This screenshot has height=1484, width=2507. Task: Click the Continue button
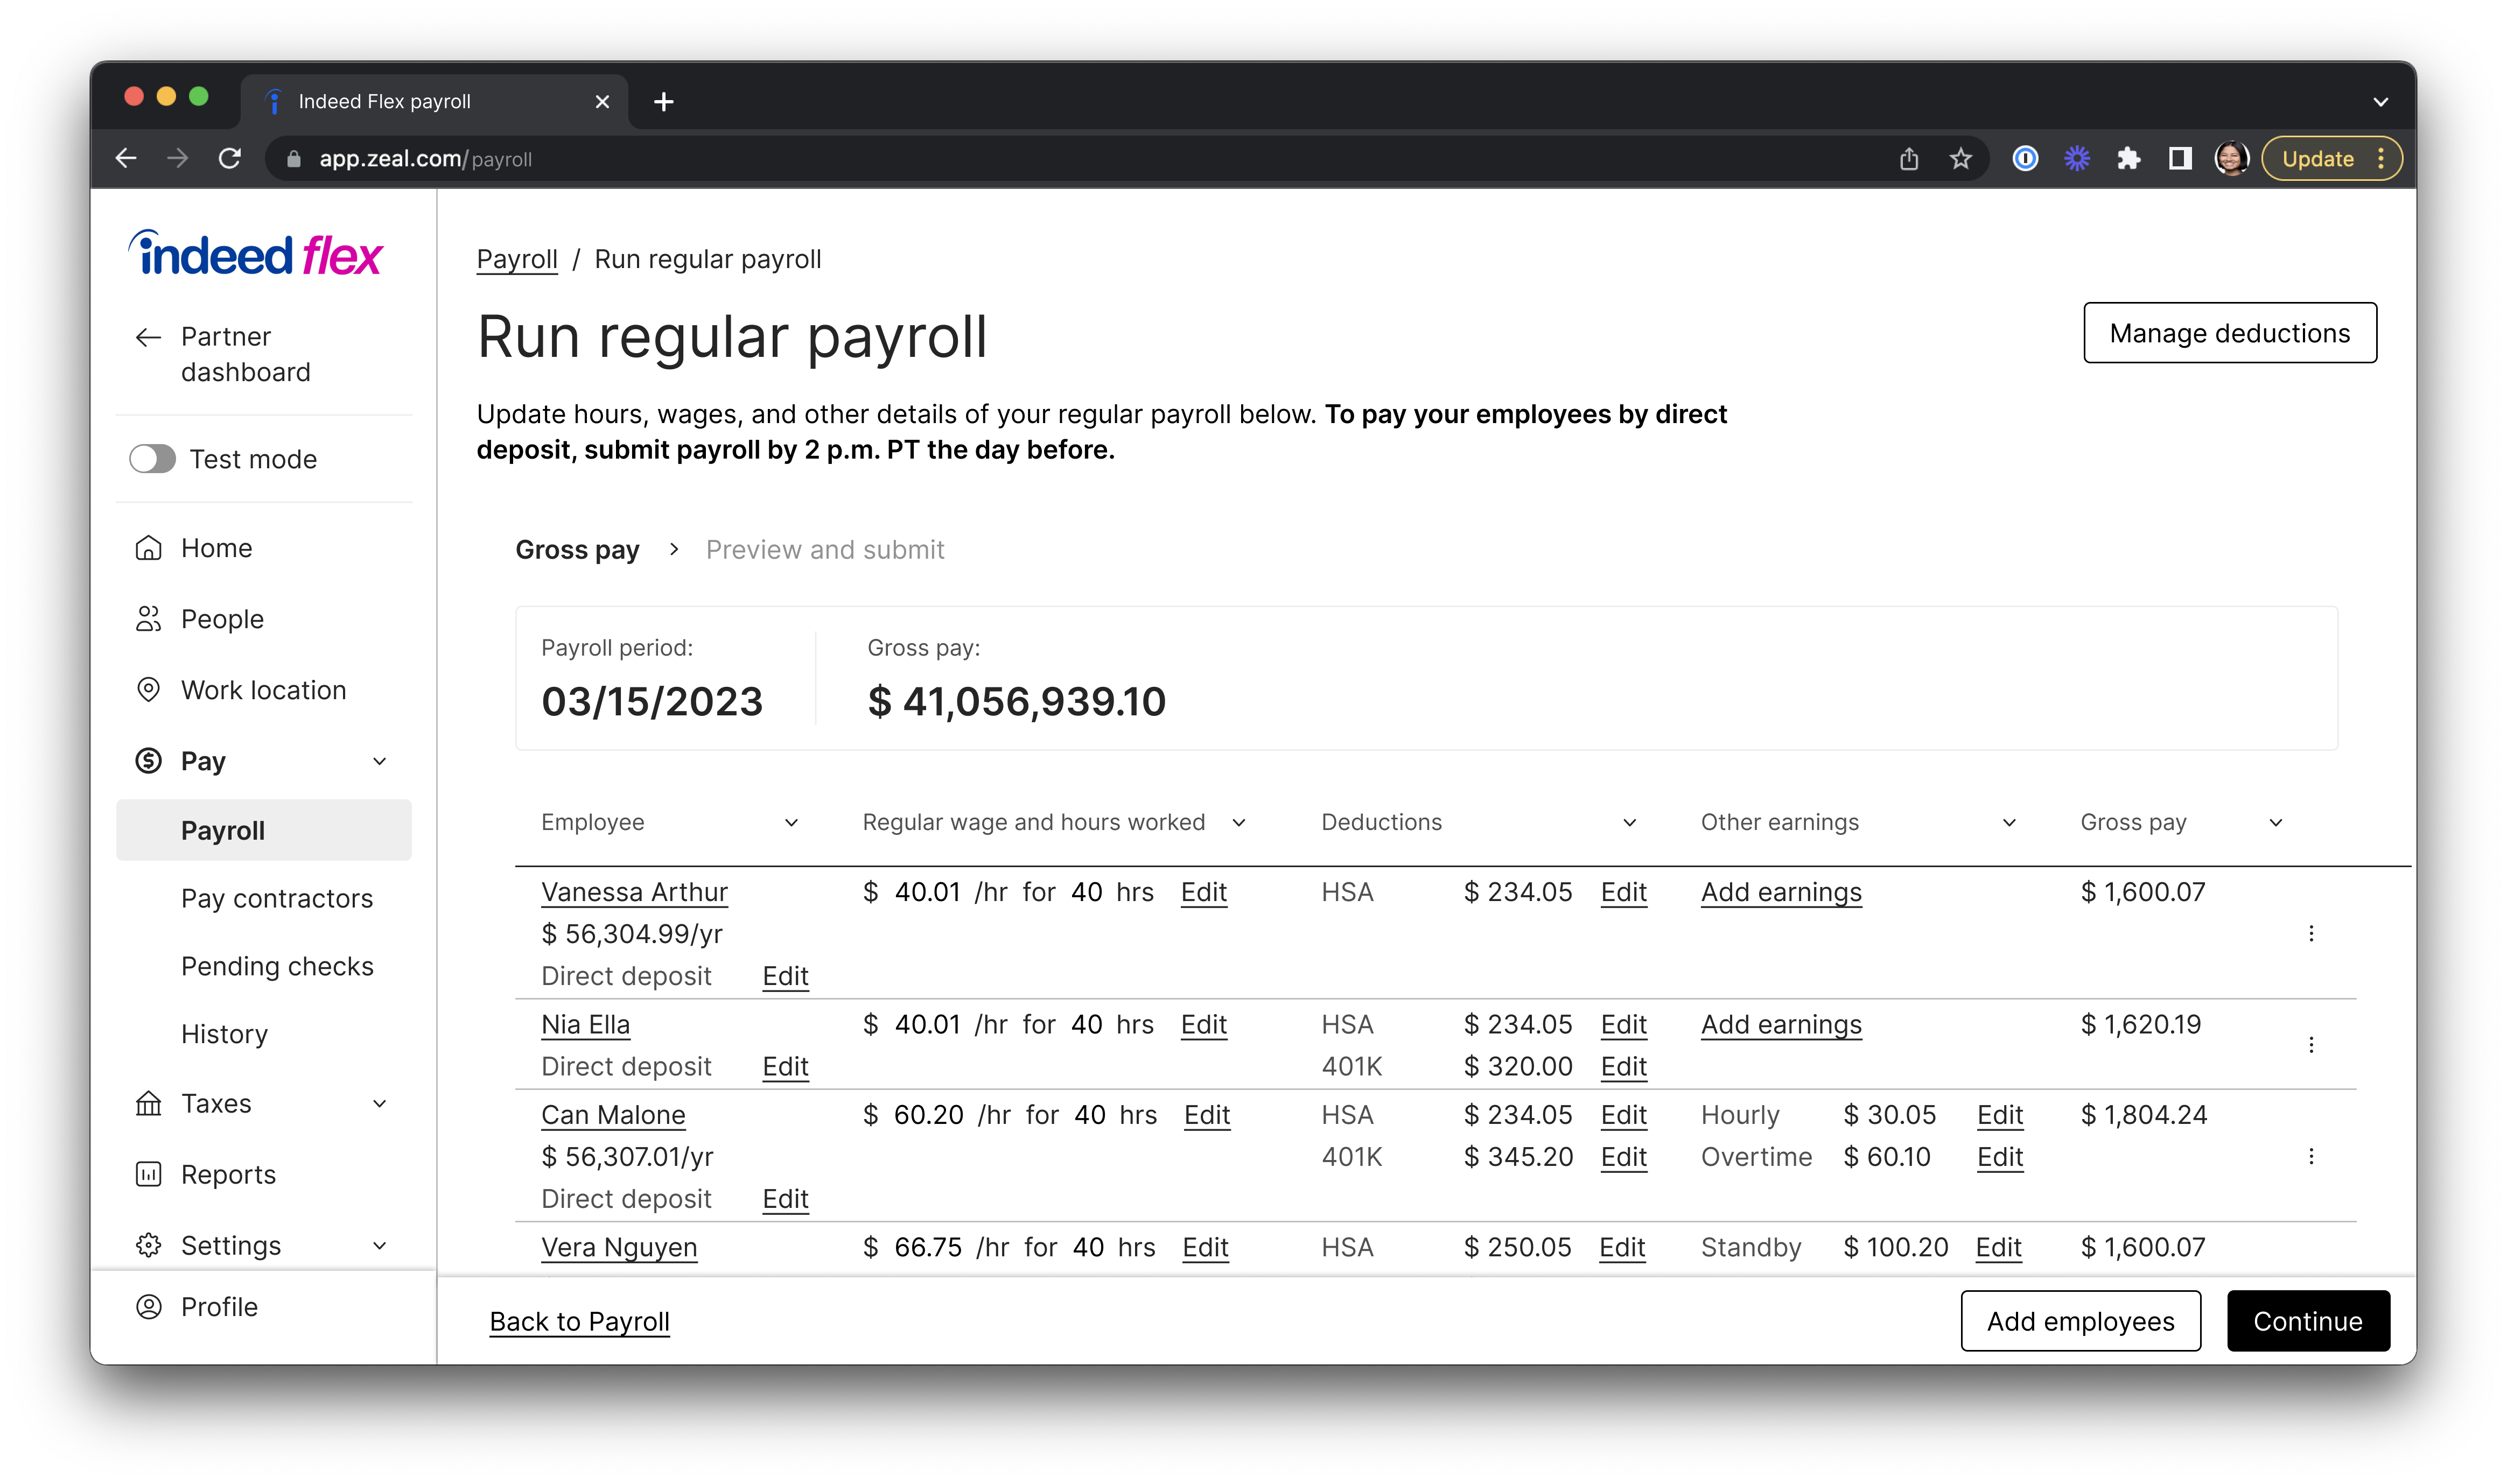[x=2308, y=1321]
